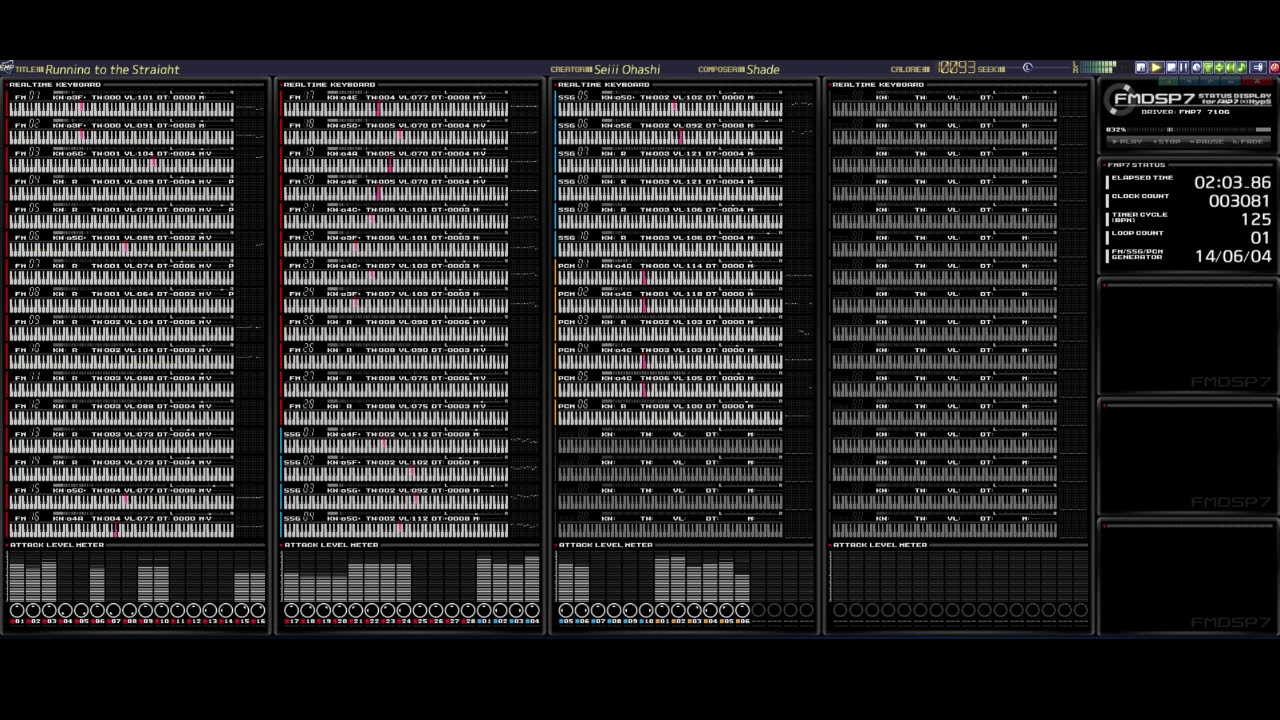Click the timer cycle BPM value 125
The width and height of the screenshot is (1280, 720).
click(1255, 219)
